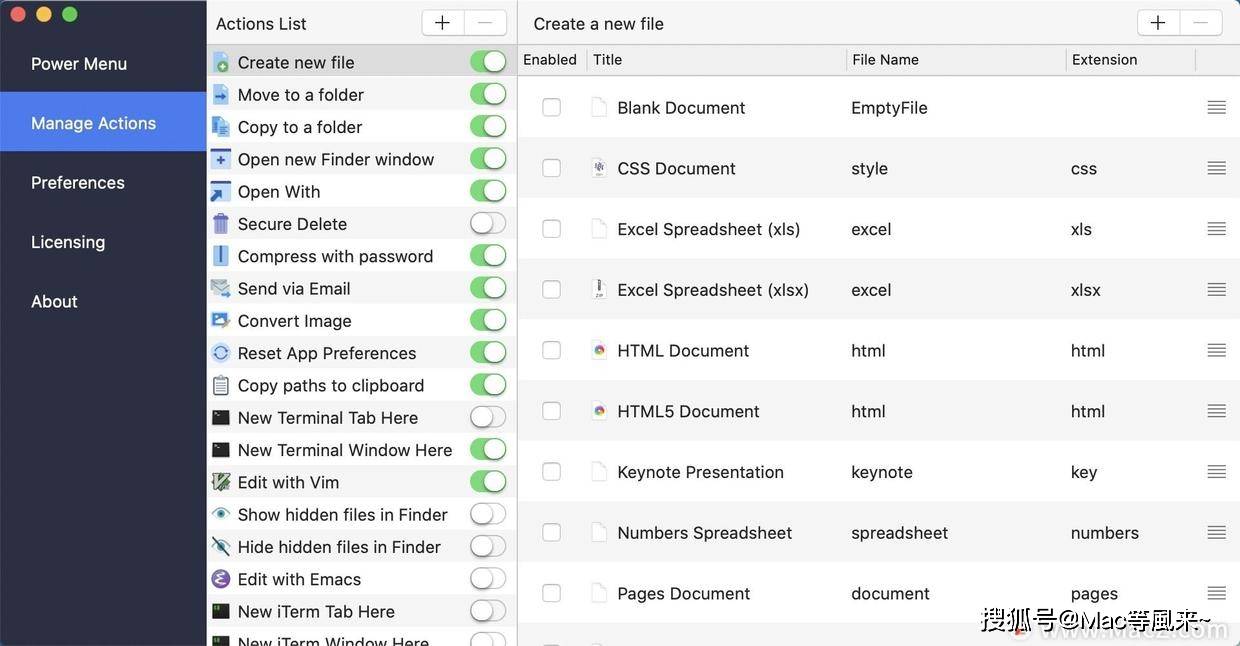Click the Move to a folder icon
Screen dimensions: 1240x646
pos(221,95)
